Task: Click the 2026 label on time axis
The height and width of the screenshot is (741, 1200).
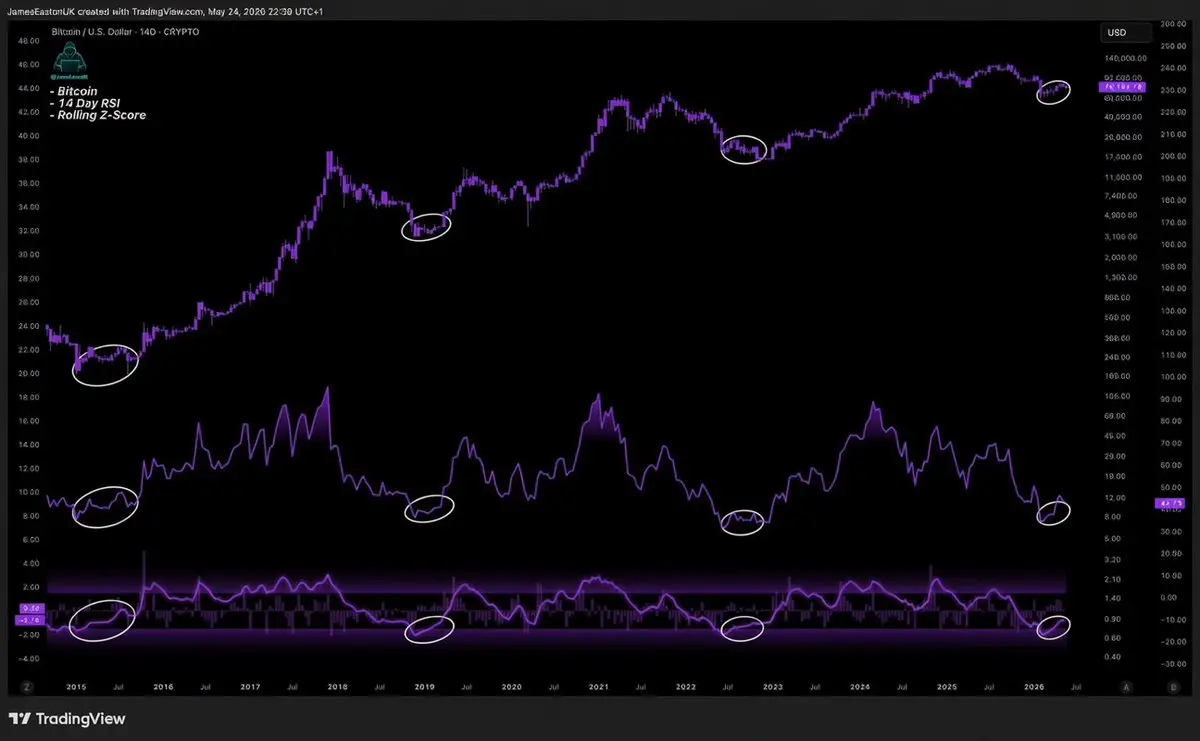Action: 1033,687
